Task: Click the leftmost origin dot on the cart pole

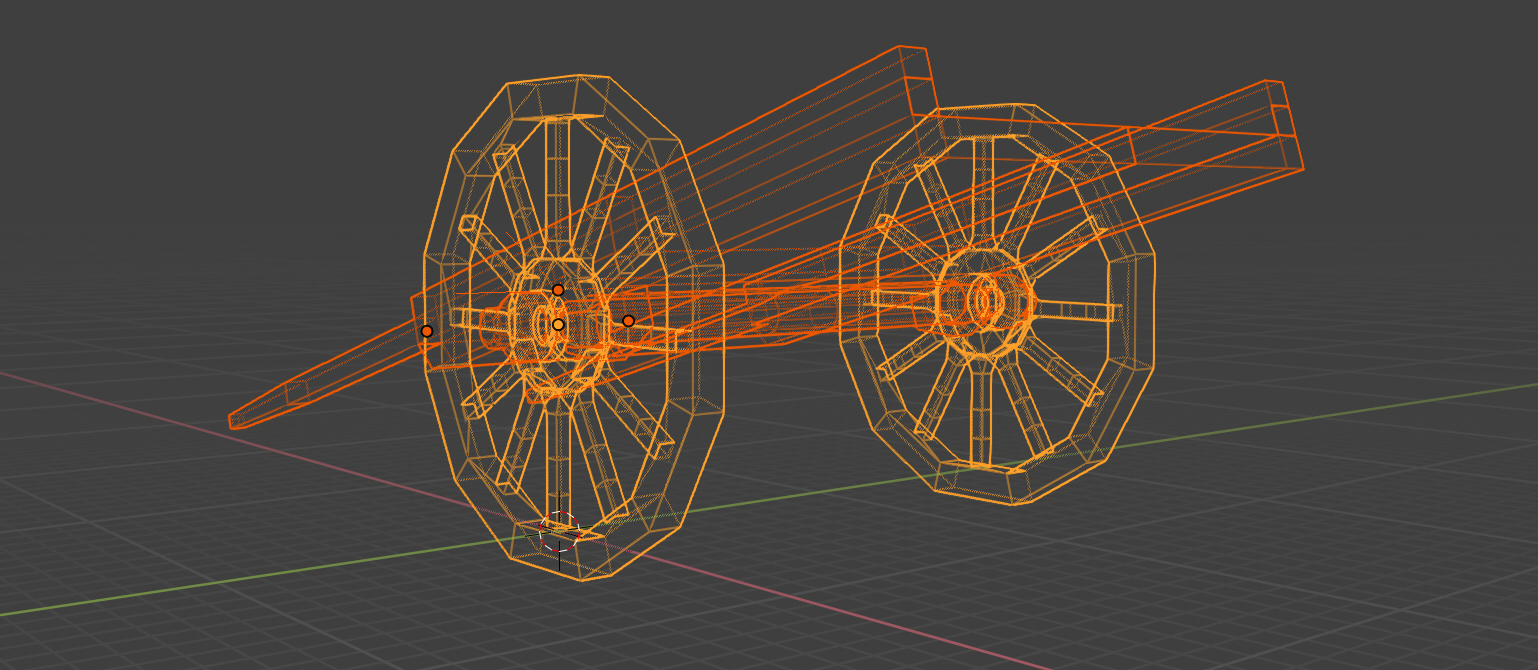Action: tap(427, 331)
